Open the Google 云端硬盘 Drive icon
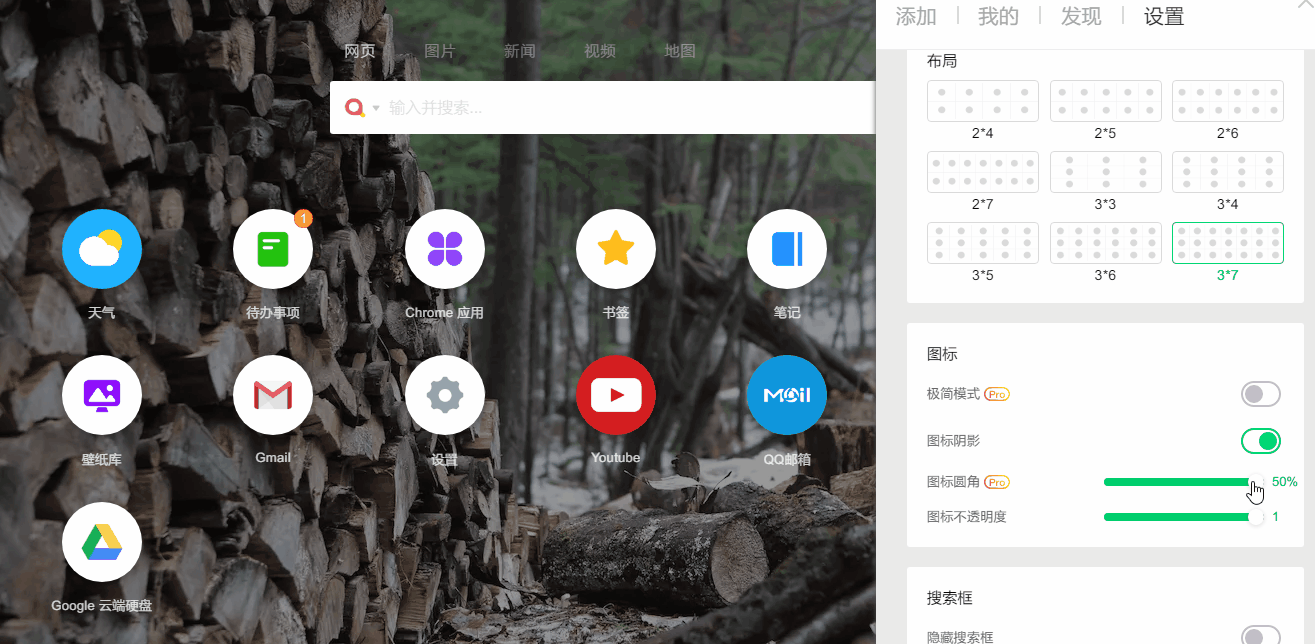 [x=102, y=542]
